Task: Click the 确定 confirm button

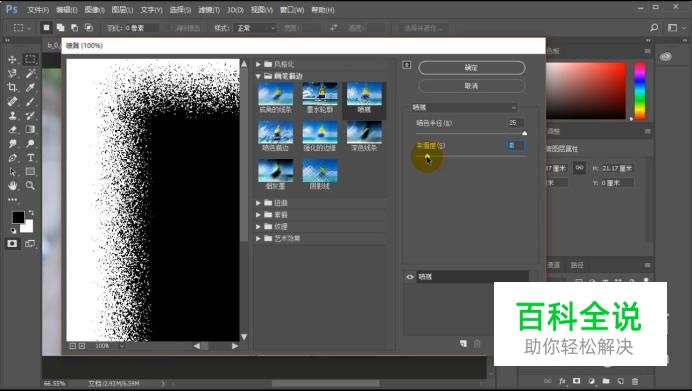Action: (x=472, y=68)
